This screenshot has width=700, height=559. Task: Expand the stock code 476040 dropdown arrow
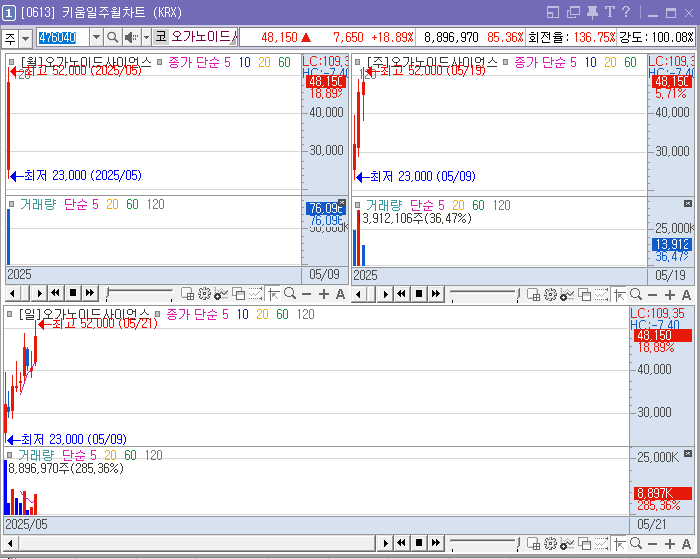point(96,38)
